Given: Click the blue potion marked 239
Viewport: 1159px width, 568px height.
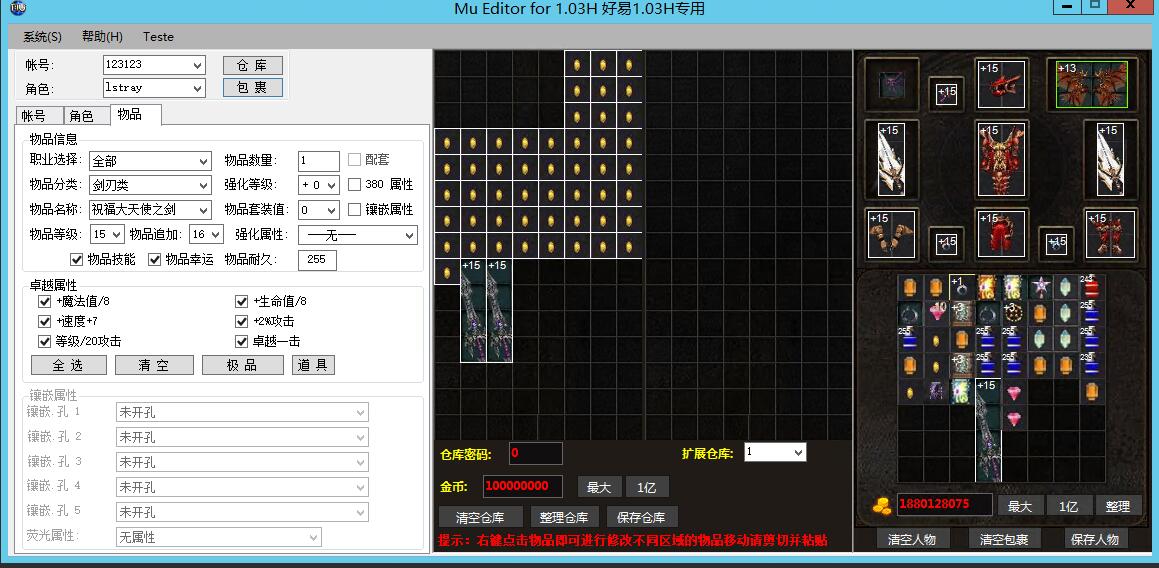Looking at the screenshot, I should tap(1091, 365).
